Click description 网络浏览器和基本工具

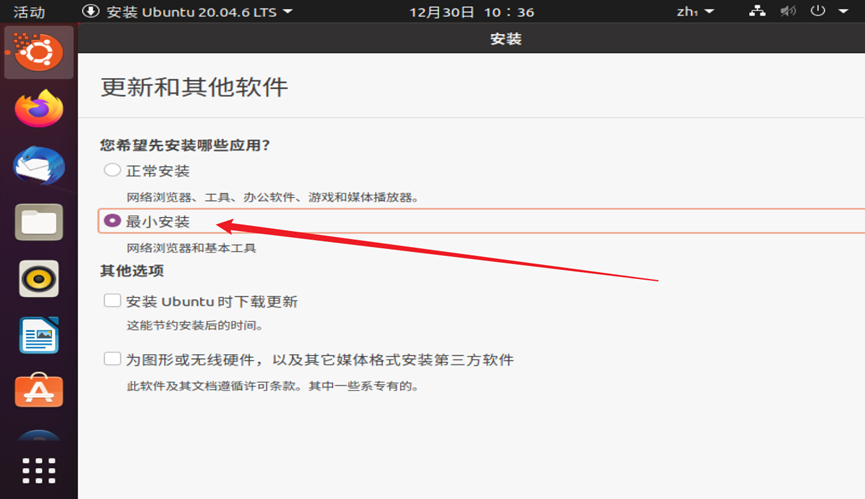191,248
